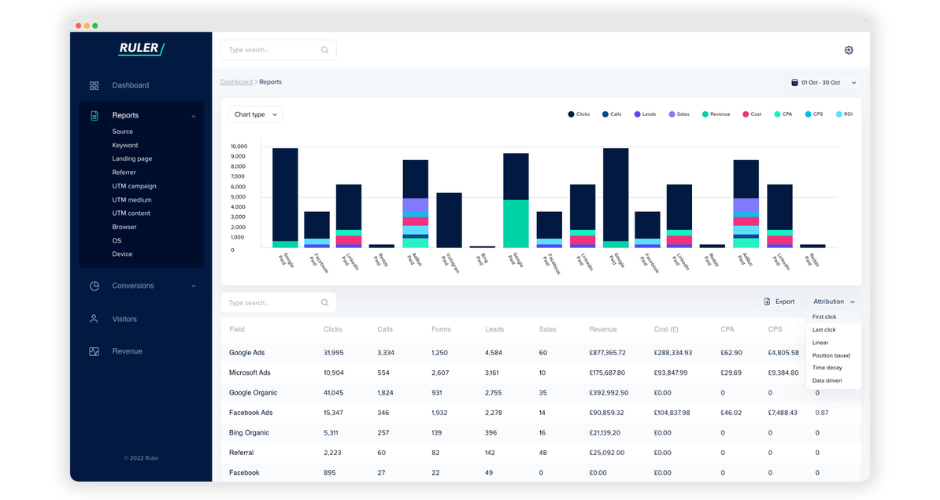Toggle the Clicks legend series
The height and width of the screenshot is (500, 940).
[579, 114]
